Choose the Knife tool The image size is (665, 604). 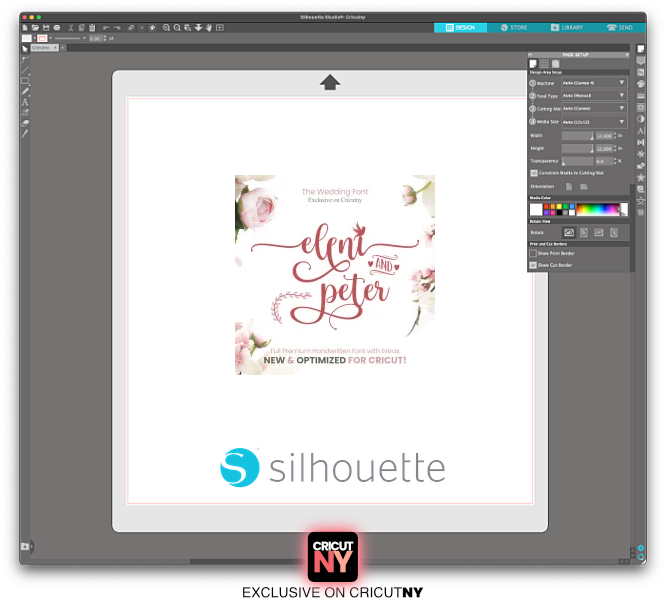coord(25,134)
